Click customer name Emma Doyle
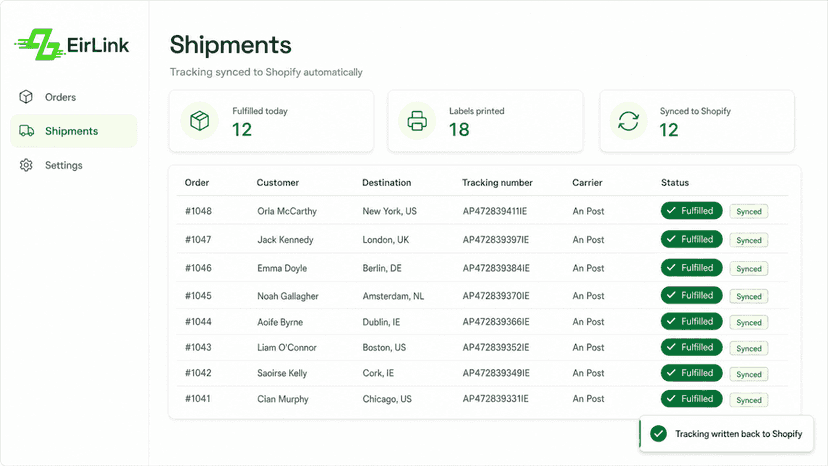This screenshot has height=466, width=828. (282, 268)
